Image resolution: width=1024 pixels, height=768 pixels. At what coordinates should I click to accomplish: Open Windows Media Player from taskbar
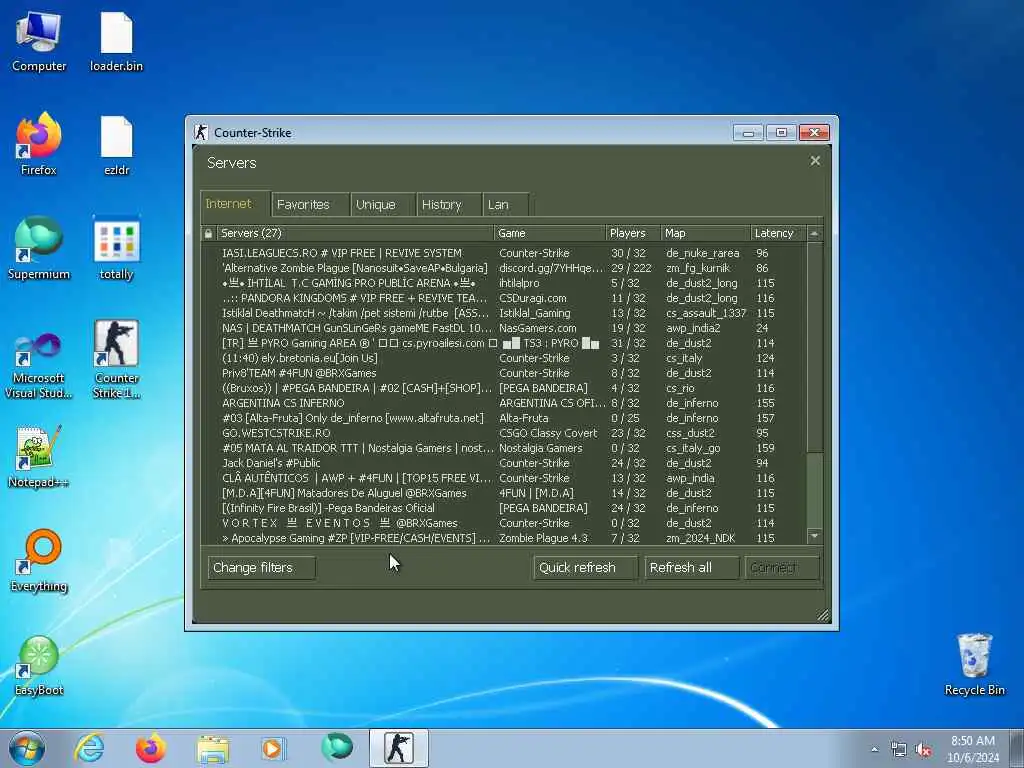click(273, 748)
